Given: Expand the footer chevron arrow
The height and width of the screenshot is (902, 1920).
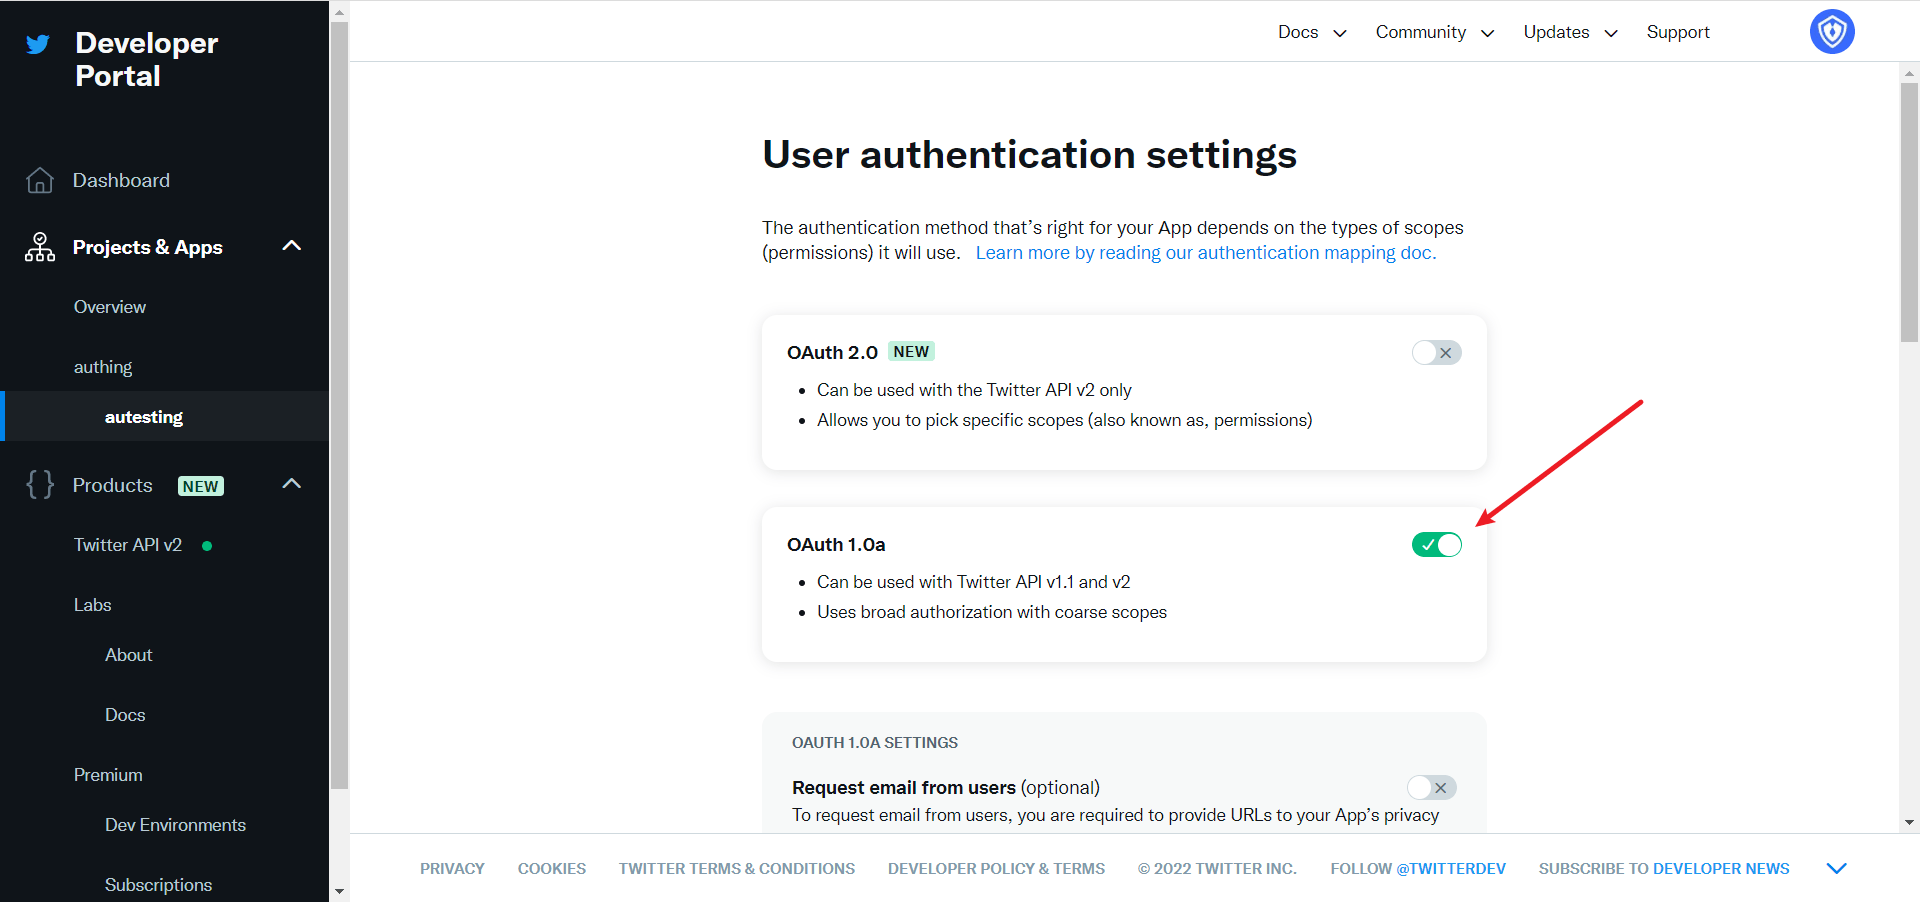Looking at the screenshot, I should (x=1836, y=868).
